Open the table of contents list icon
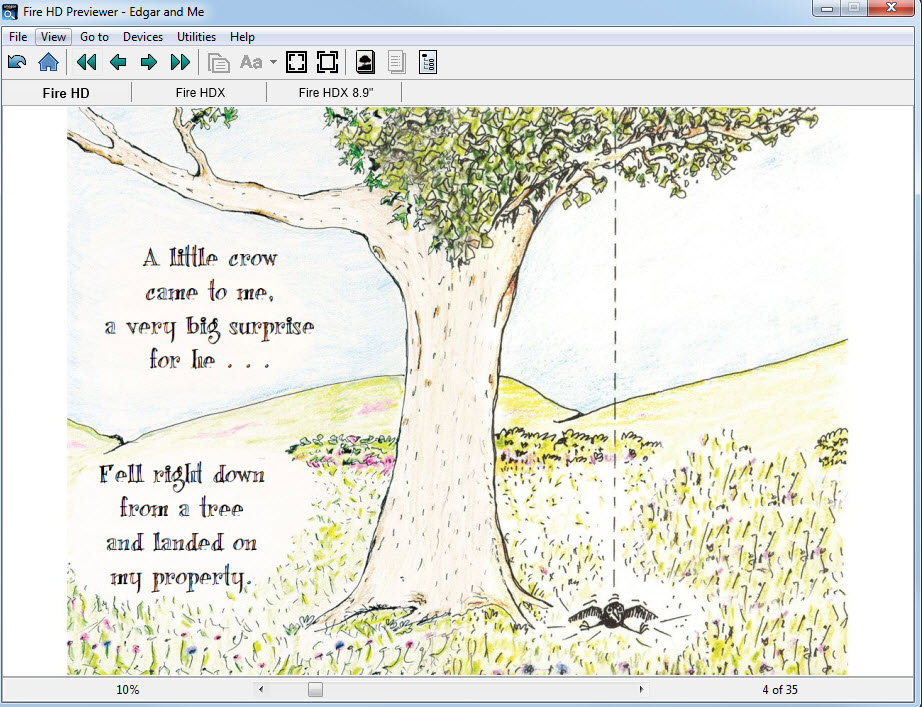 pos(428,63)
